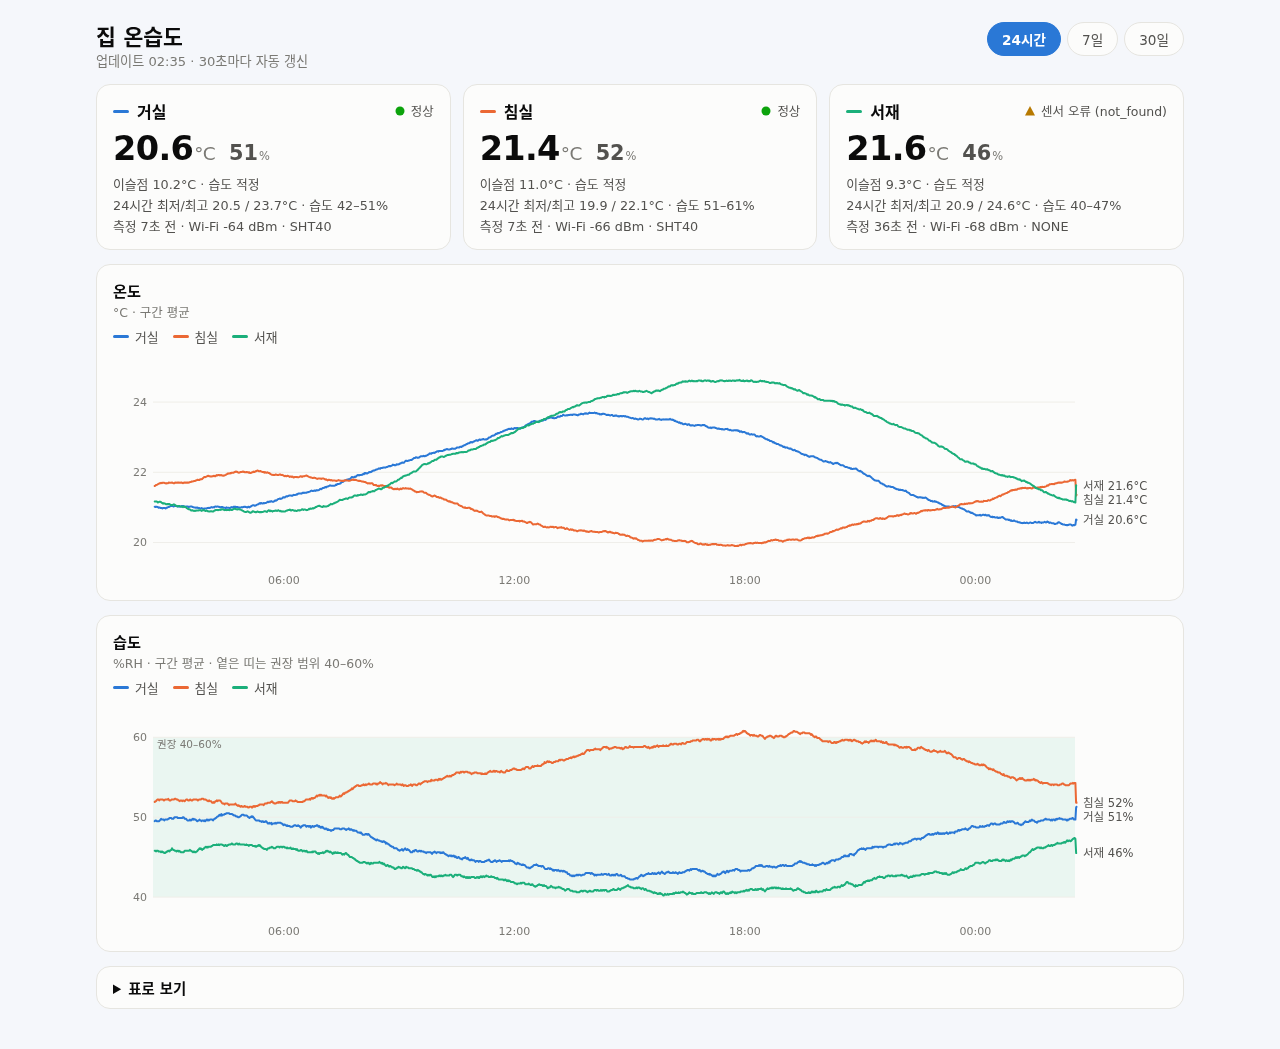Click the 24시간 최저/최고 20.9 / 24.6°C line
The height and width of the screenshot is (1049, 1280).
(983, 205)
